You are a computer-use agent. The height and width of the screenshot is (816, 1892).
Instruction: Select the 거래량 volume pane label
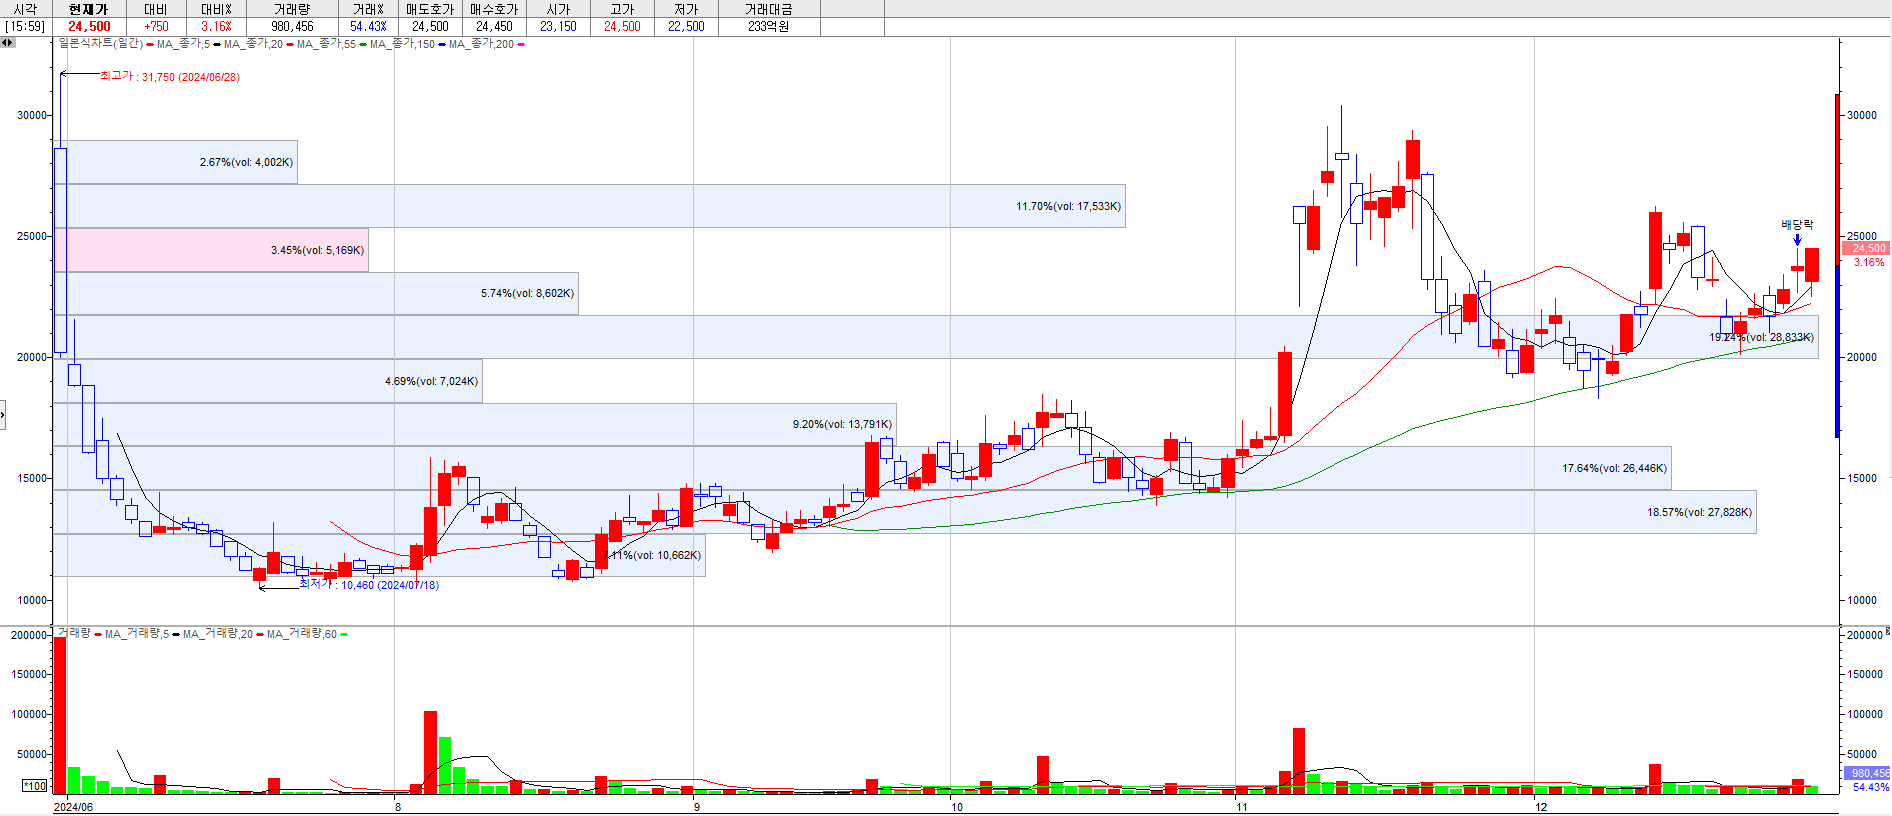coord(74,634)
